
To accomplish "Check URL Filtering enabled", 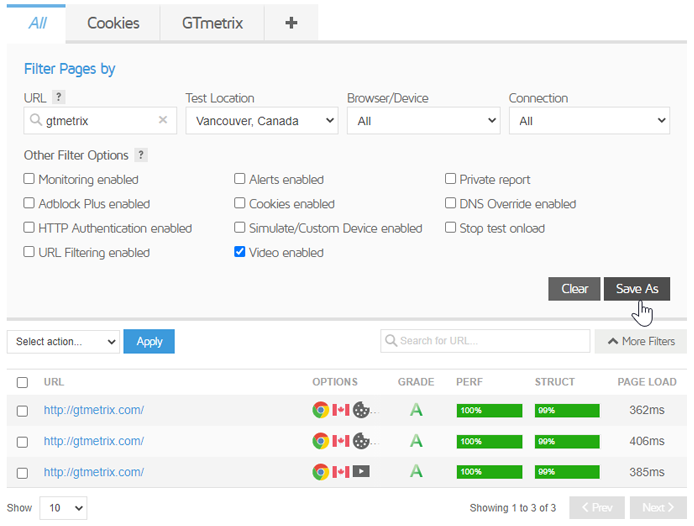I will click(29, 251).
